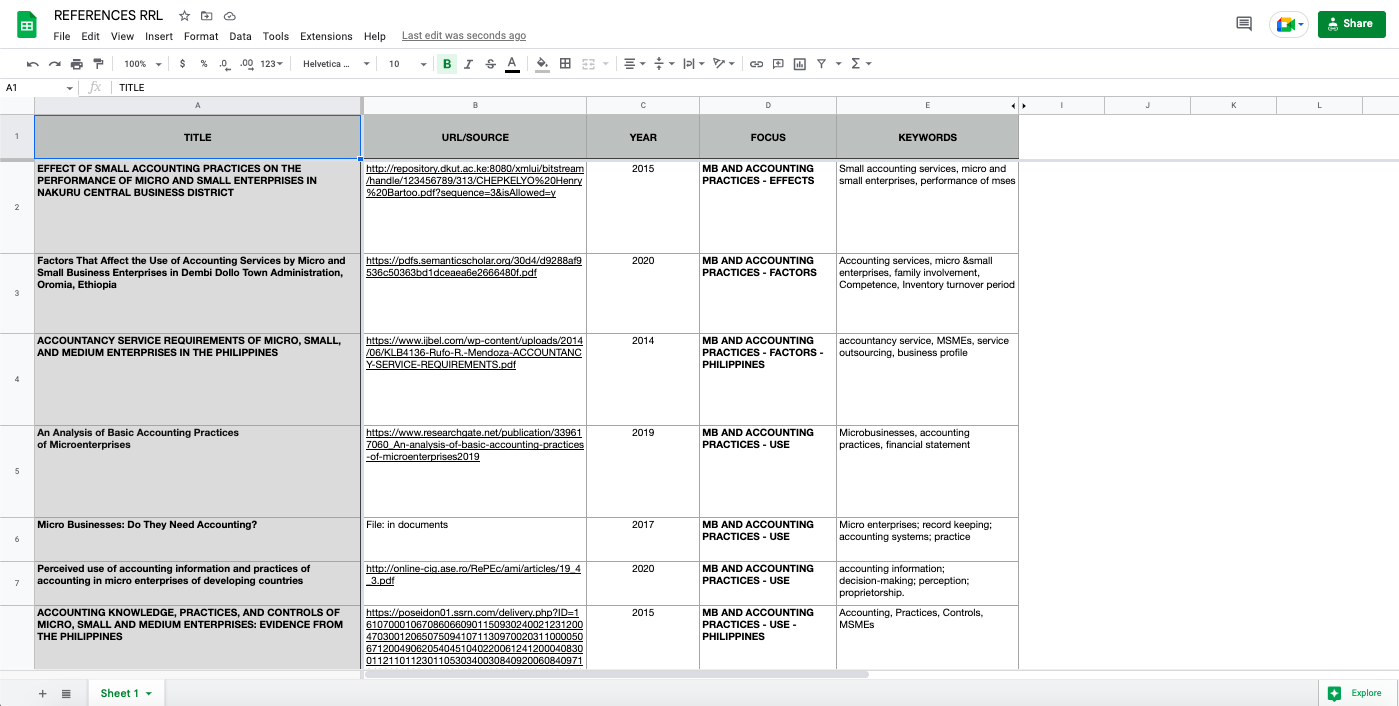1399x706 pixels.
Task: Open the Google Meet call button
Action: tap(1290, 24)
